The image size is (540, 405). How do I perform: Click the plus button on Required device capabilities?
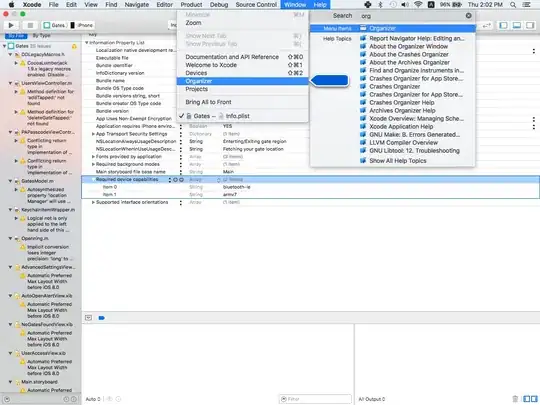click(175, 179)
